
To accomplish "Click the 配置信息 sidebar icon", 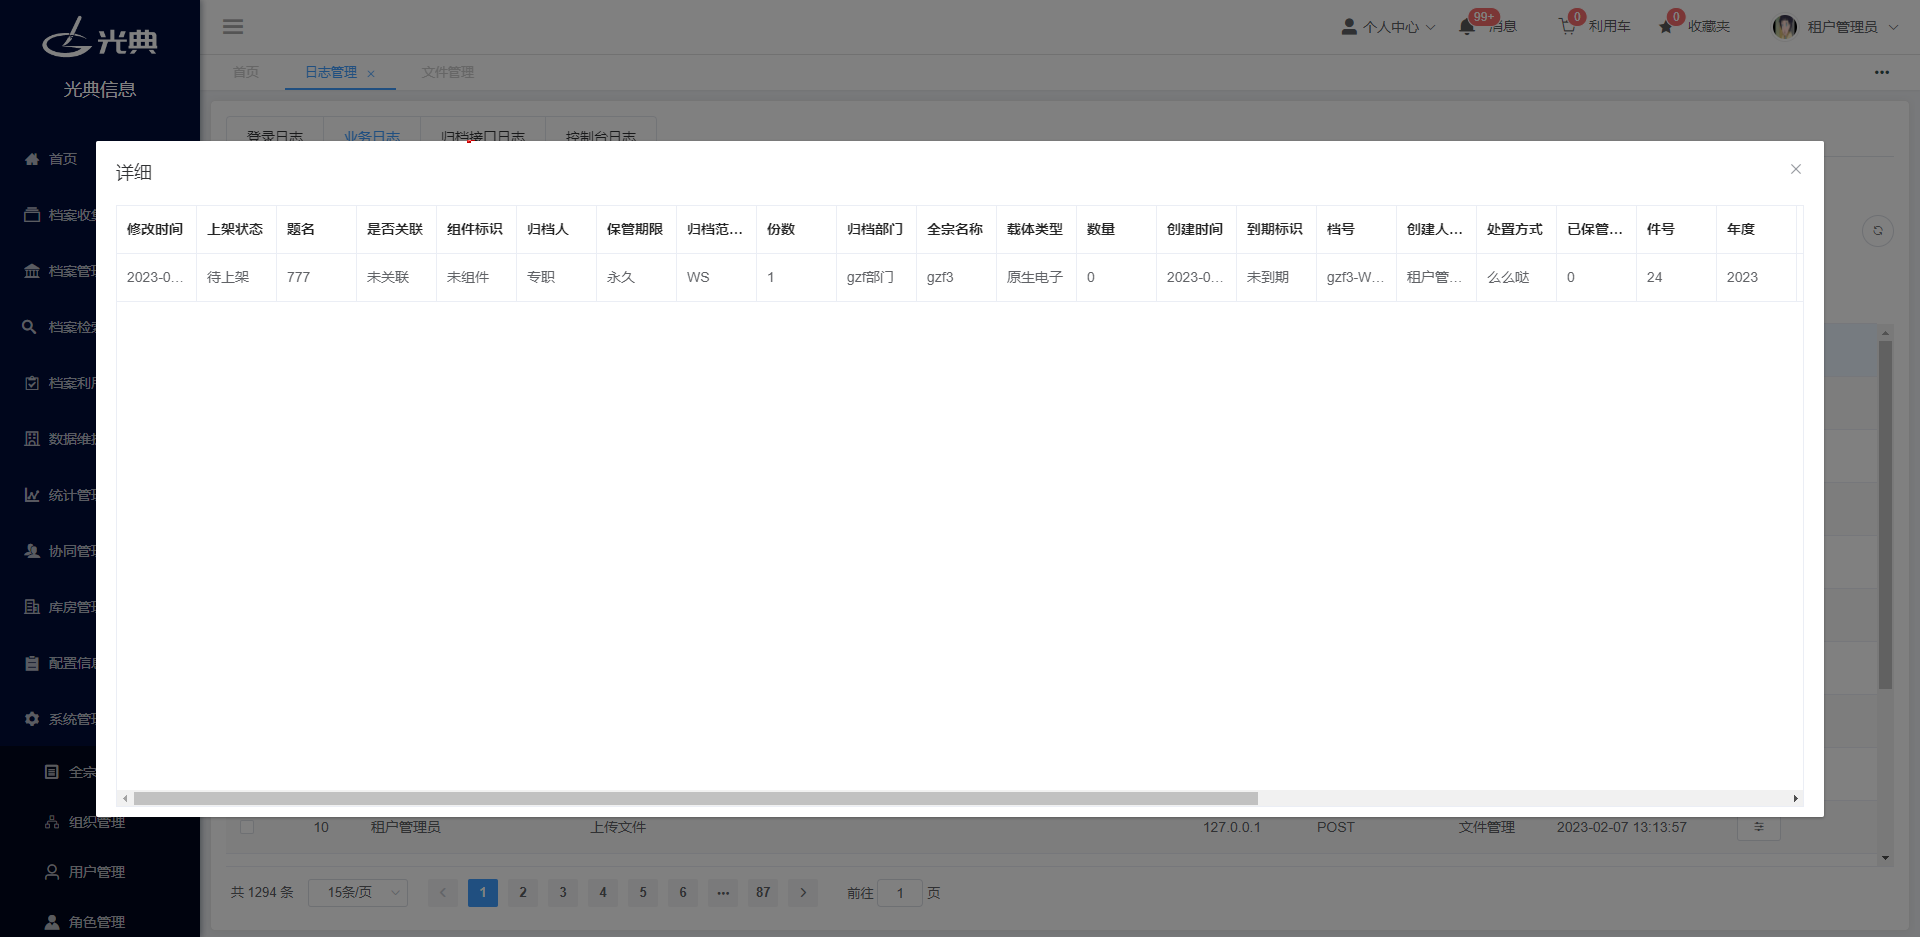I will (32, 663).
